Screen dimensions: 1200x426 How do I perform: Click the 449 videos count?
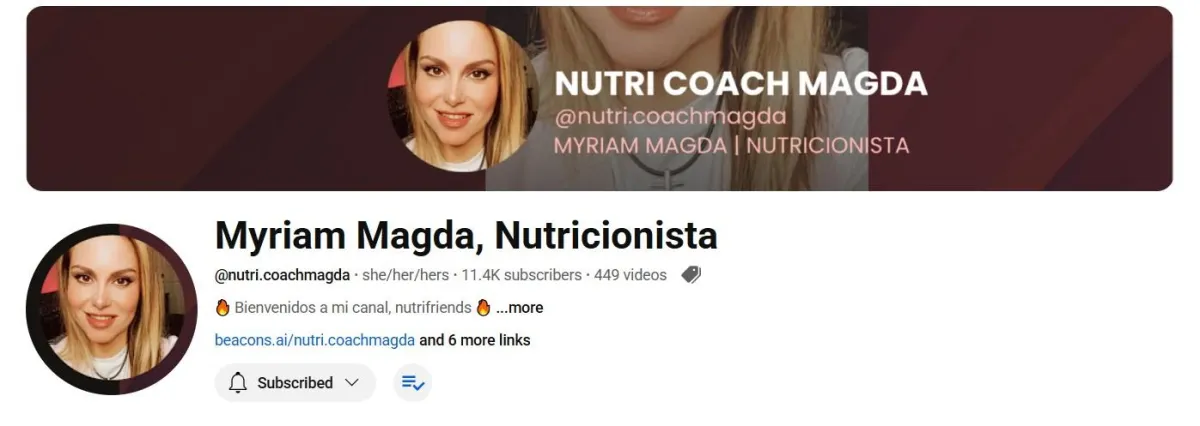[630, 275]
